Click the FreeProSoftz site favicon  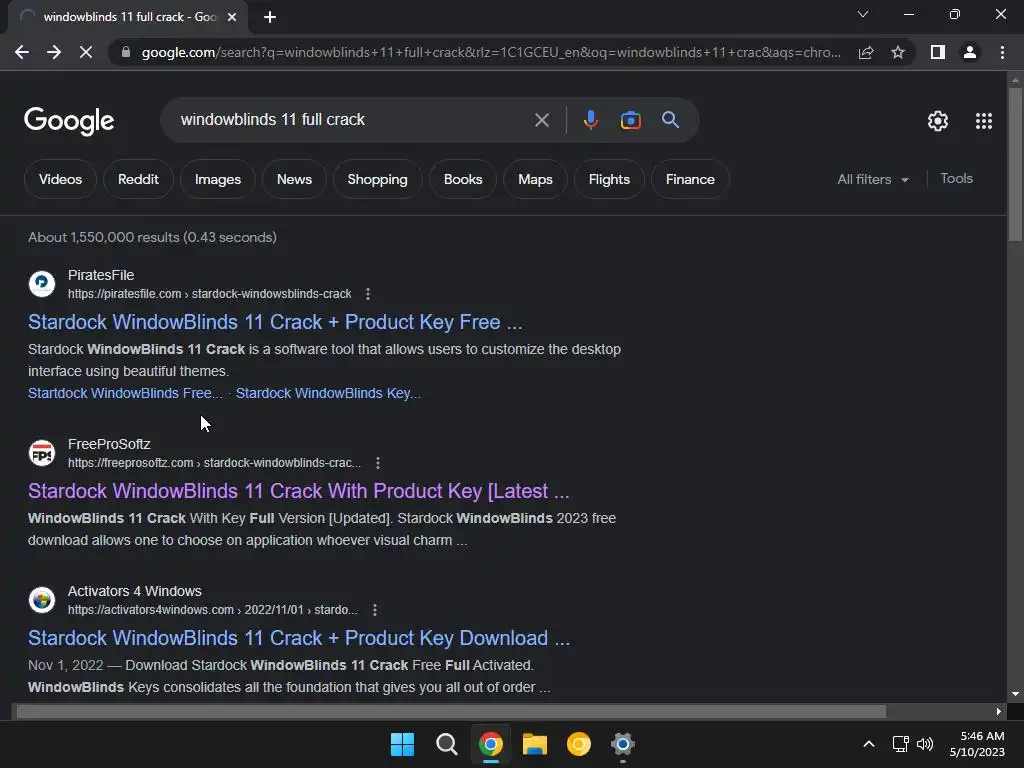coord(42,453)
